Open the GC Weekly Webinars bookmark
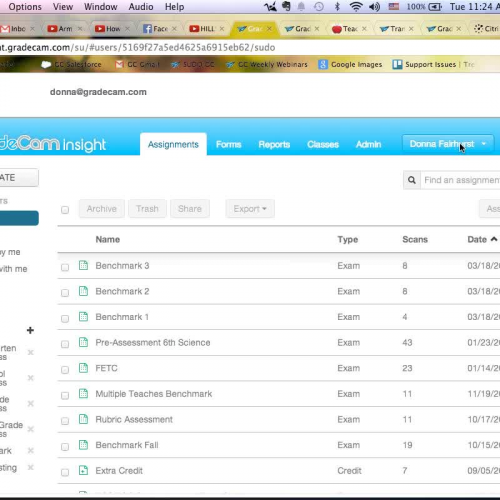Image resolution: width=500 pixels, height=500 pixels. [267, 64]
